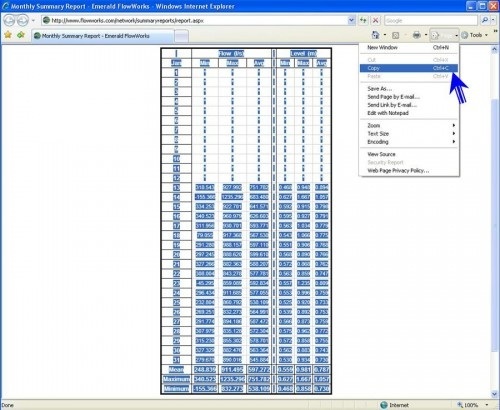The height and width of the screenshot is (410, 500).
Task: Click the minimum flow value -155.366
Action: (x=205, y=389)
